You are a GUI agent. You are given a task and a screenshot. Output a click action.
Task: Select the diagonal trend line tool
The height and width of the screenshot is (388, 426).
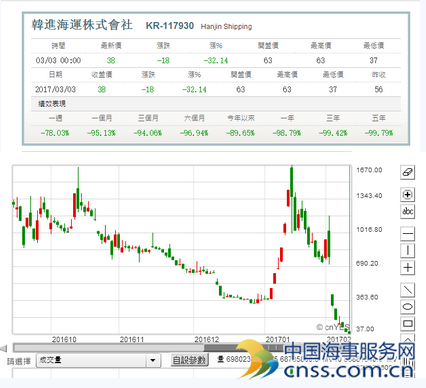407,290
